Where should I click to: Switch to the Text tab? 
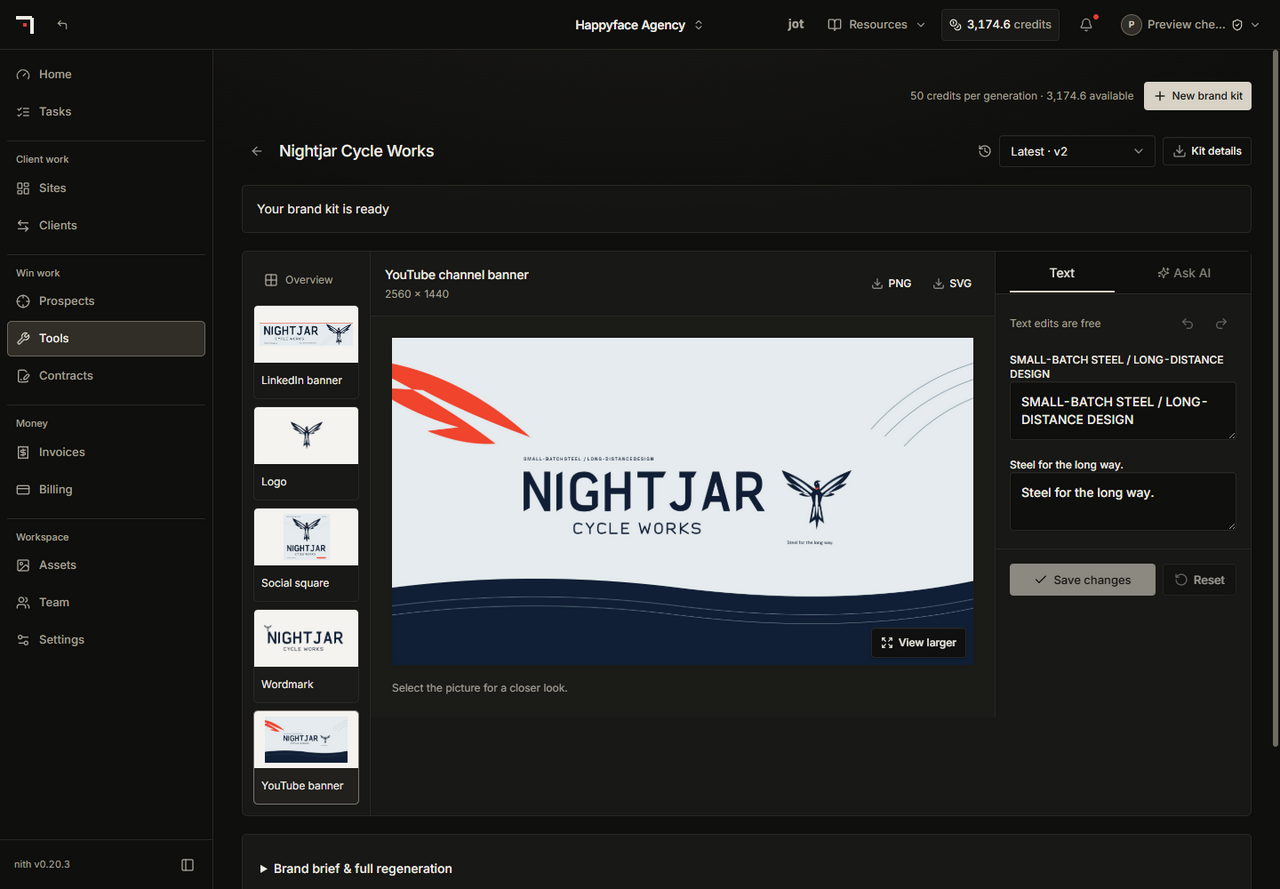click(x=1062, y=273)
